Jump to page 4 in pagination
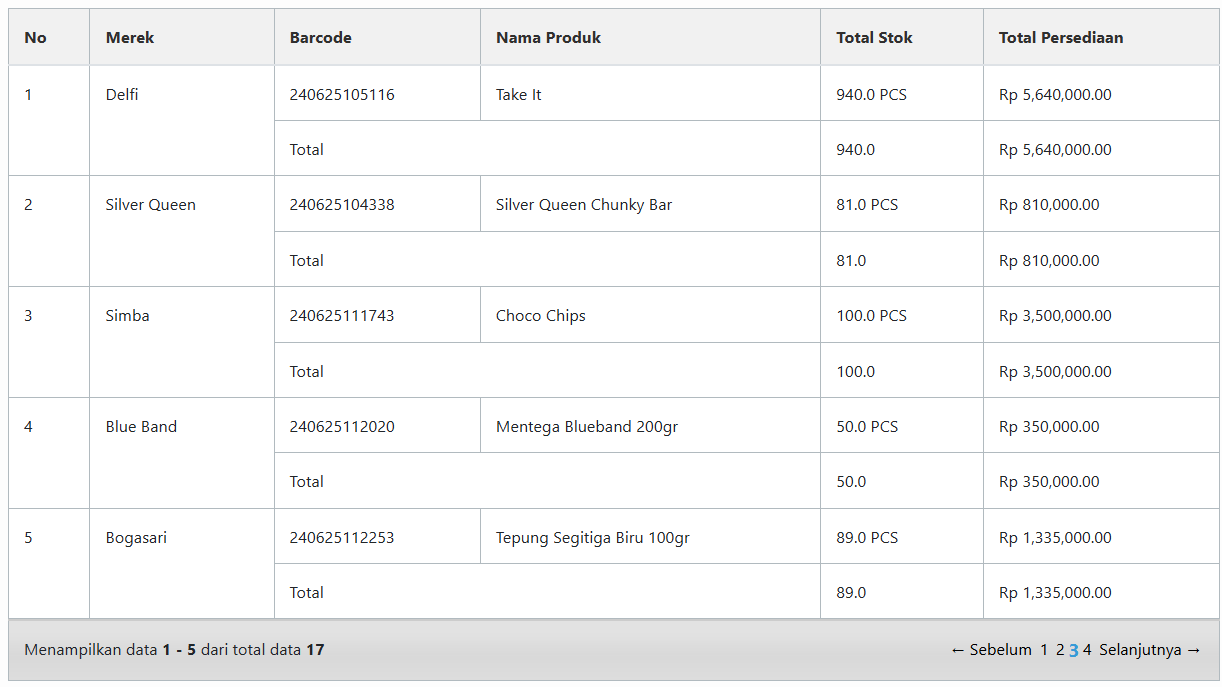 tap(1087, 650)
